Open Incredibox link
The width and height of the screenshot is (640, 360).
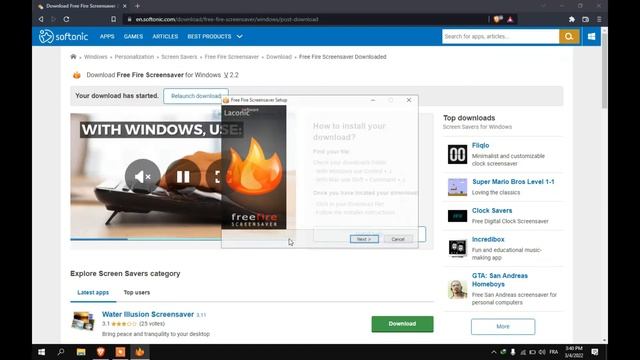pos(488,239)
